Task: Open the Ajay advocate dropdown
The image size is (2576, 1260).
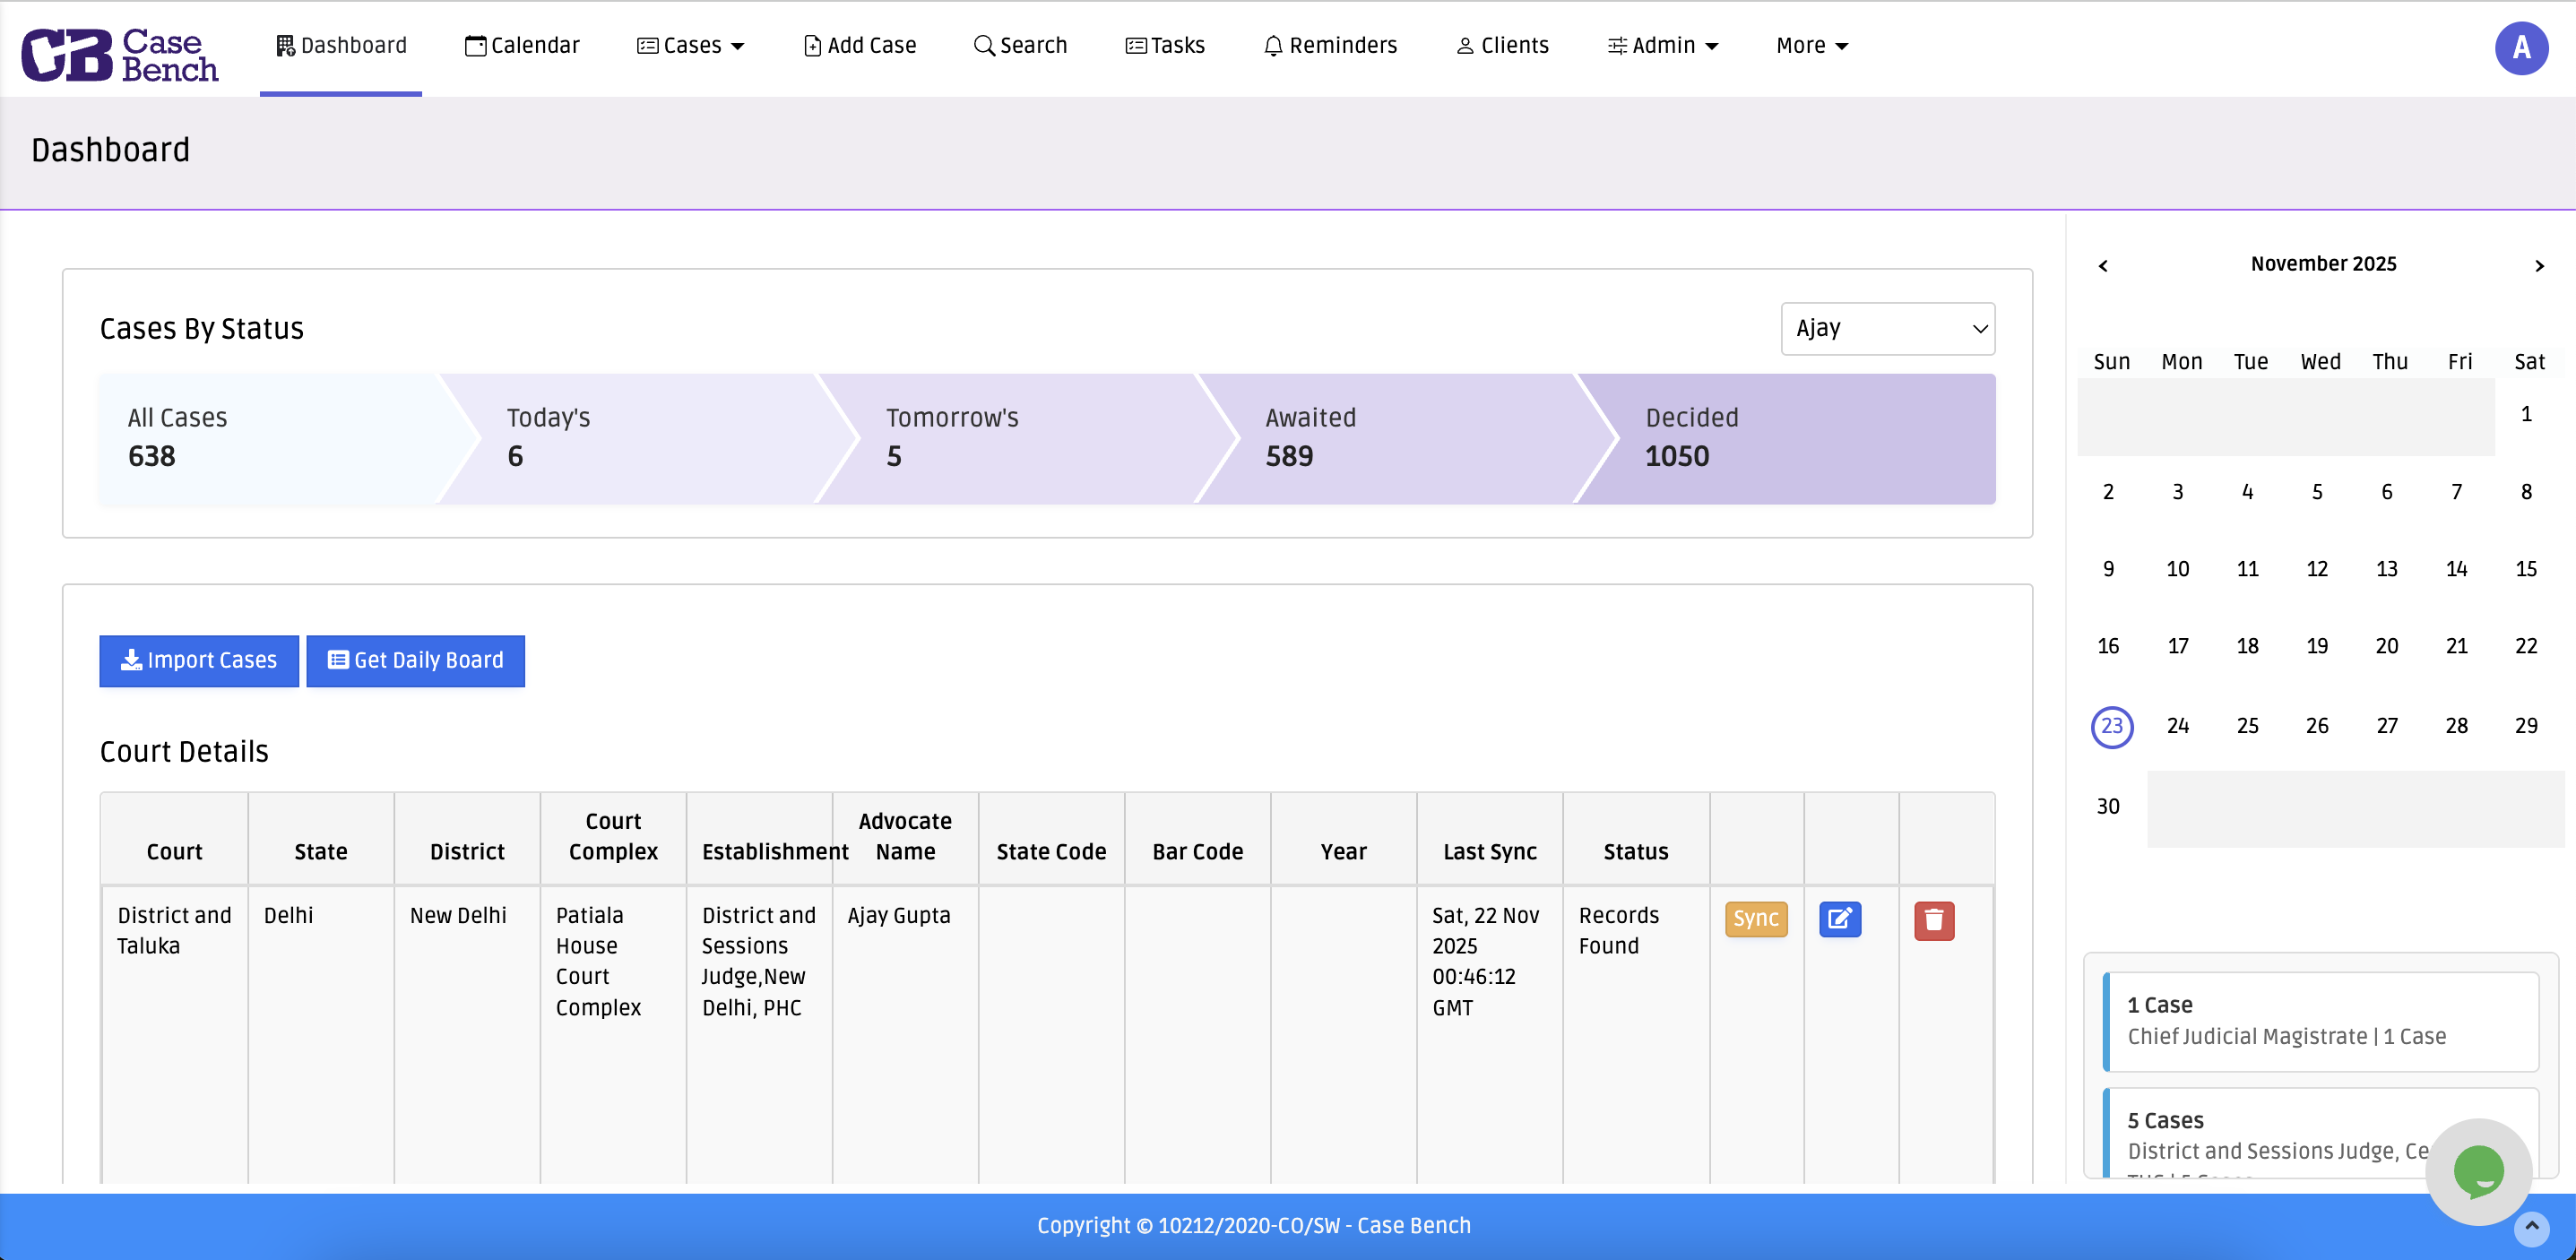Action: pos(1887,329)
